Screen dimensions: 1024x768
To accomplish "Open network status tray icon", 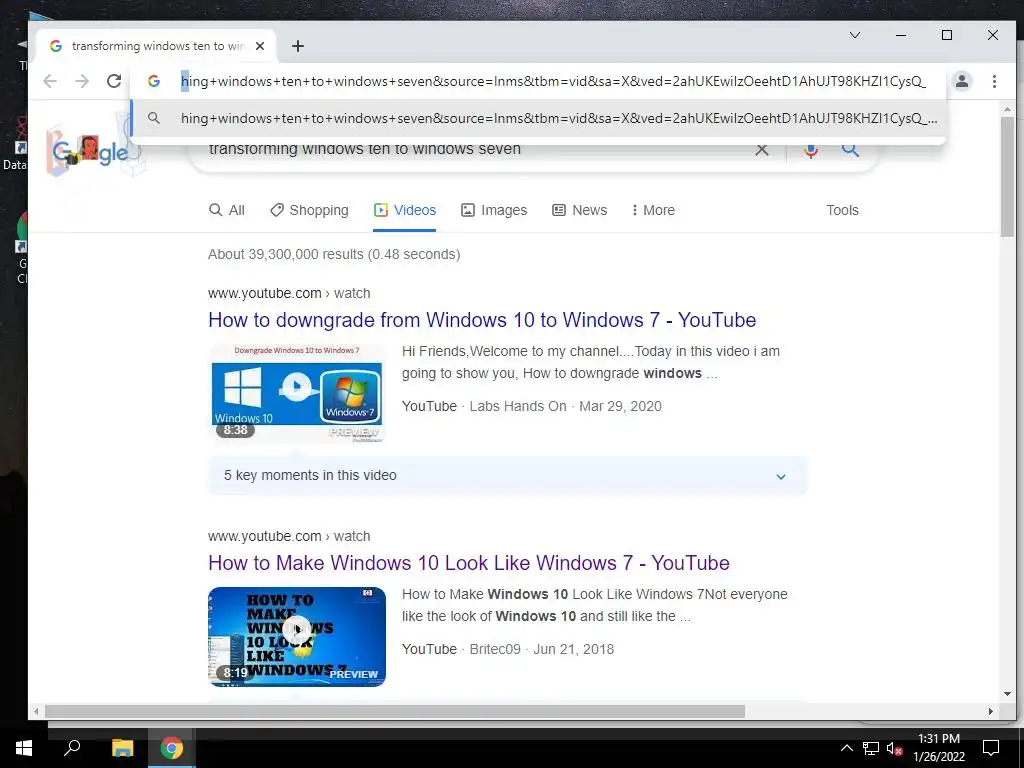I will pos(871,748).
